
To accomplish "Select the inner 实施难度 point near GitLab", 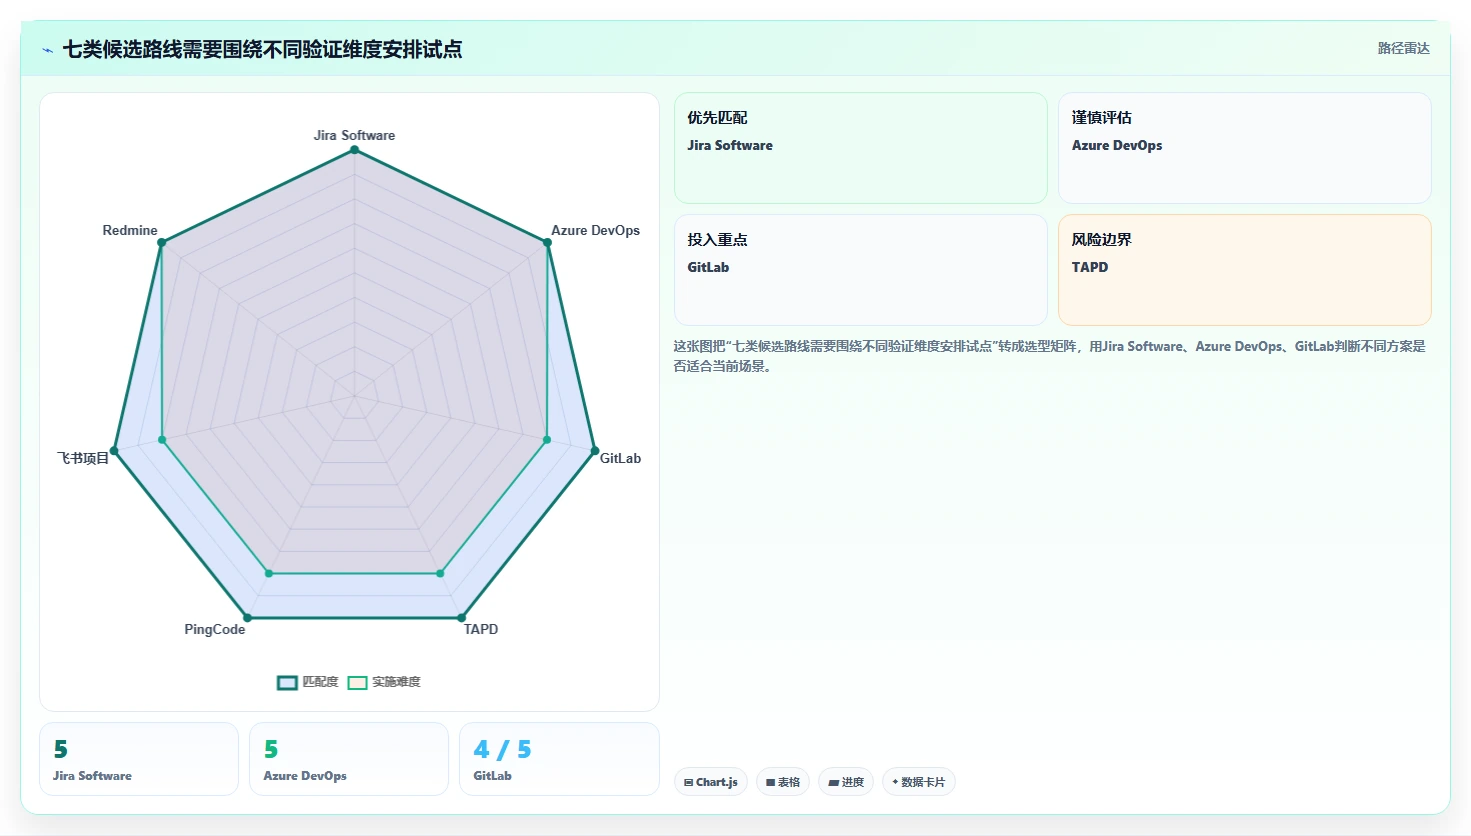I will click(546, 440).
